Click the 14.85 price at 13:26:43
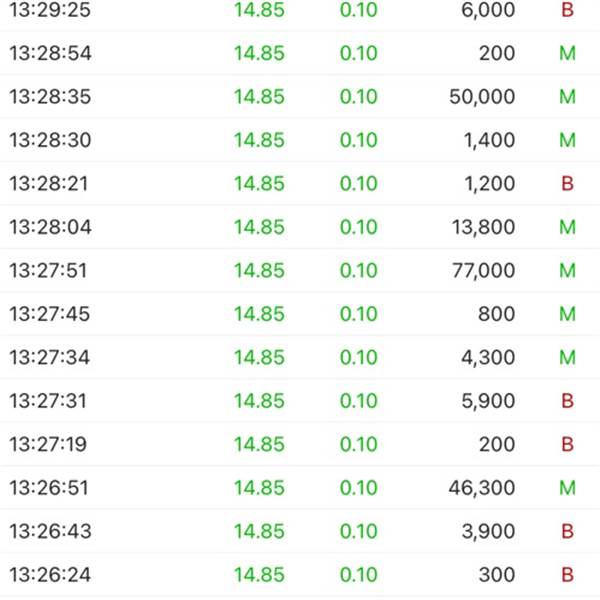600x600 pixels. point(259,531)
